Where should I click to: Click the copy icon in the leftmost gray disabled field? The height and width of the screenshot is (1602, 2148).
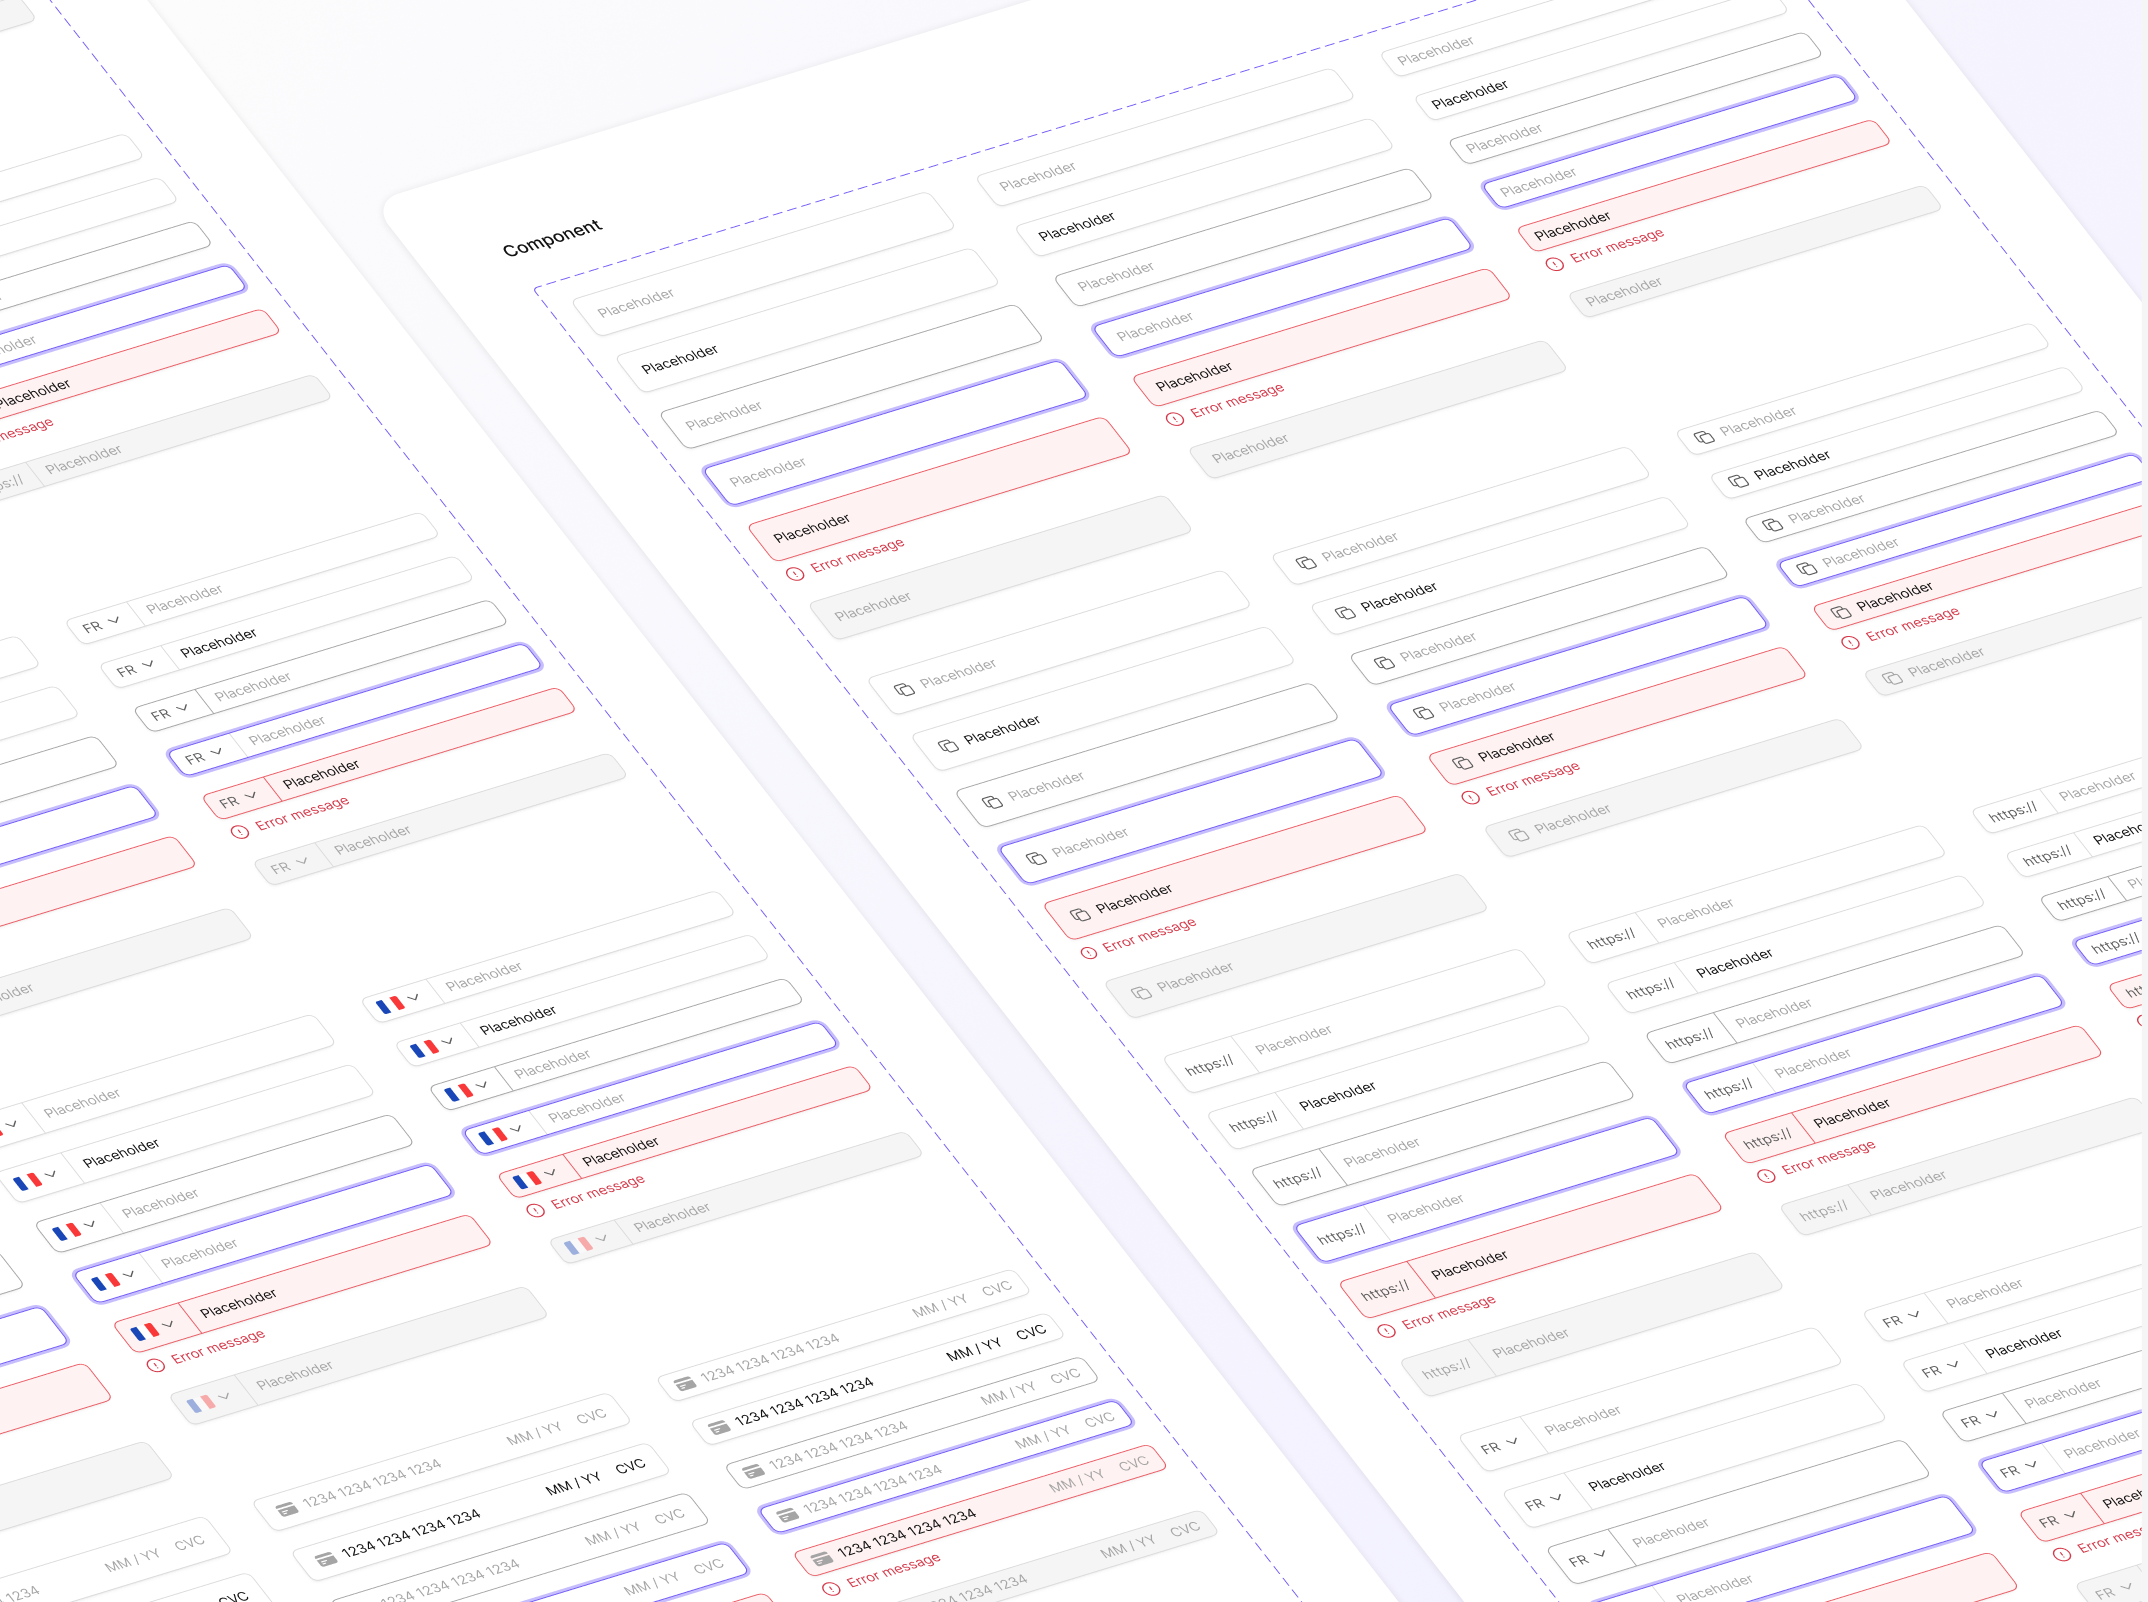point(1141,991)
